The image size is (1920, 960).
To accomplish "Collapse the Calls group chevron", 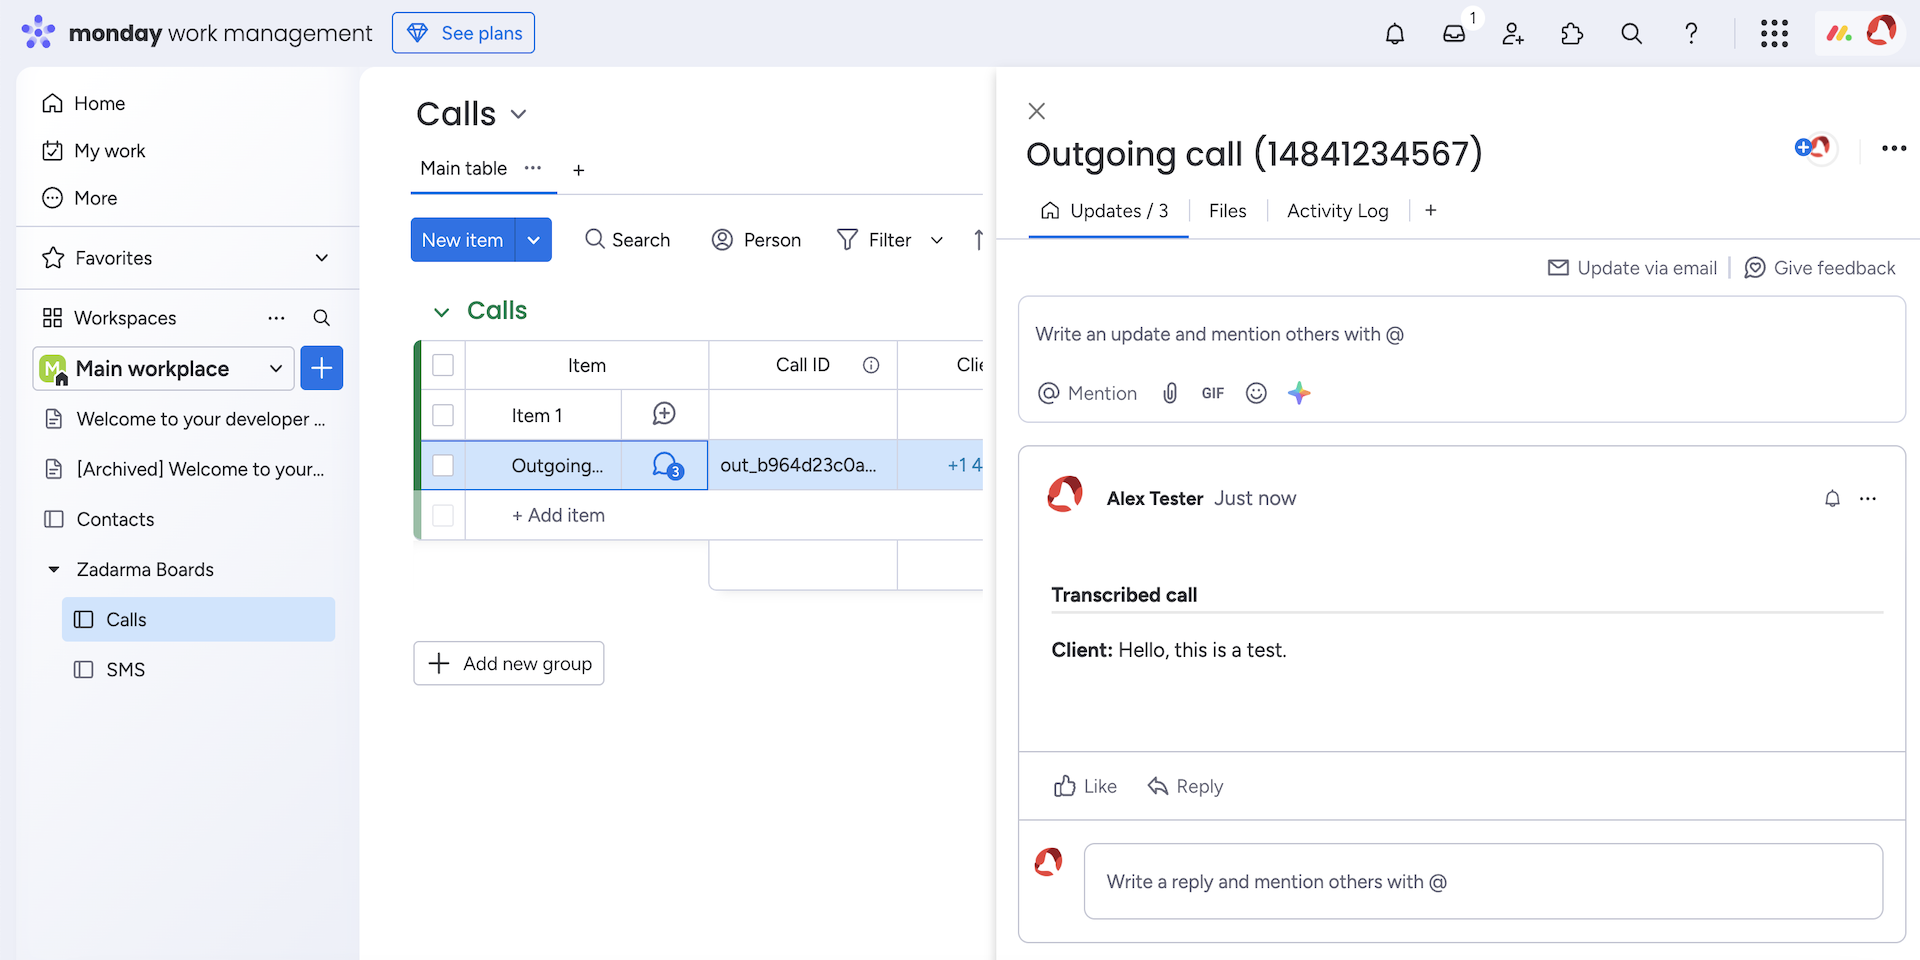I will tap(441, 312).
